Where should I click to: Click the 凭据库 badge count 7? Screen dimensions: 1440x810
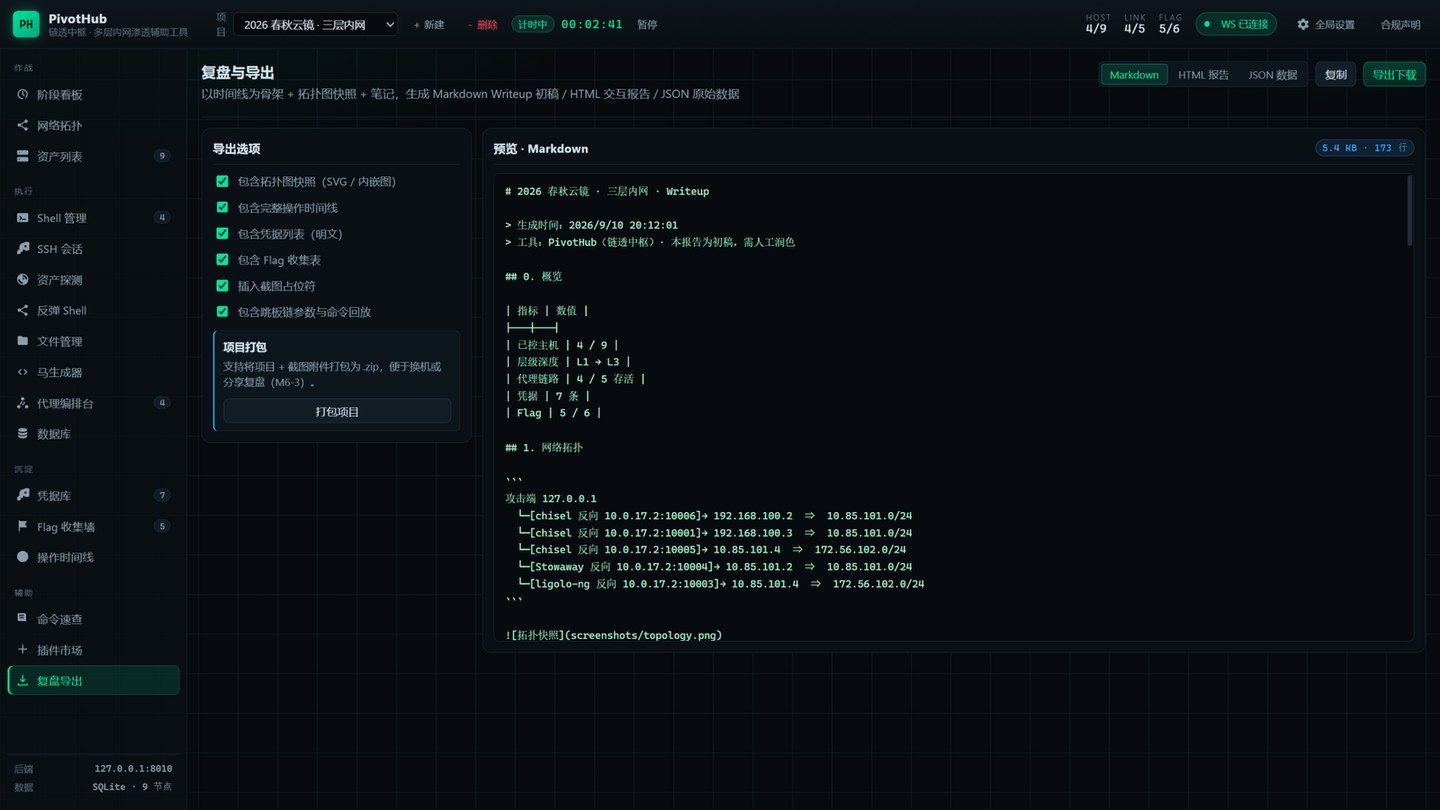coord(162,496)
